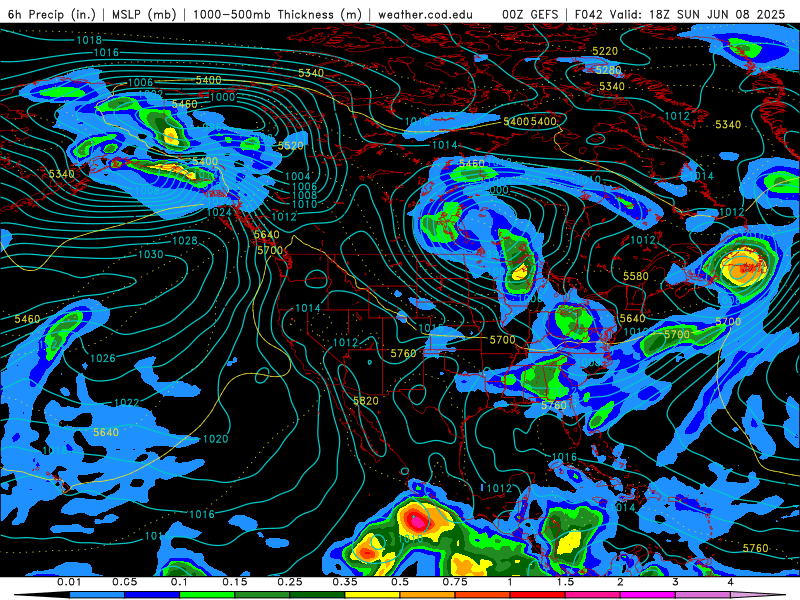The width and height of the screenshot is (800, 600).
Task: Click the 5820 thickness label
Action: click(366, 401)
